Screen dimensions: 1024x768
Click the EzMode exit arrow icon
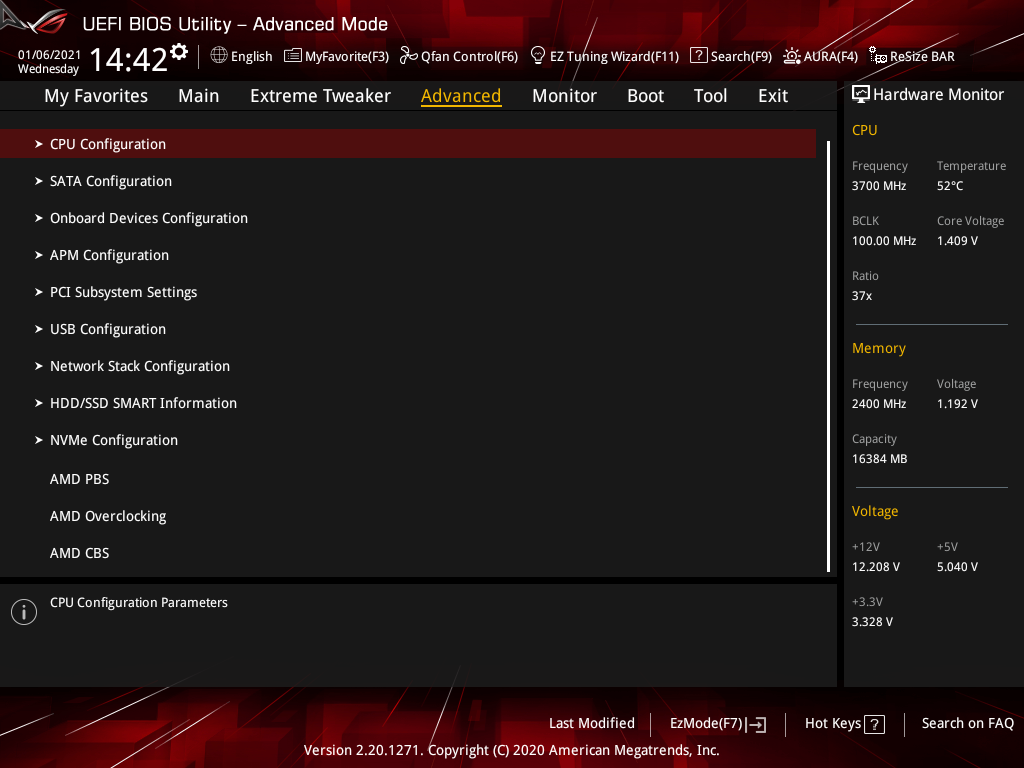(756, 724)
